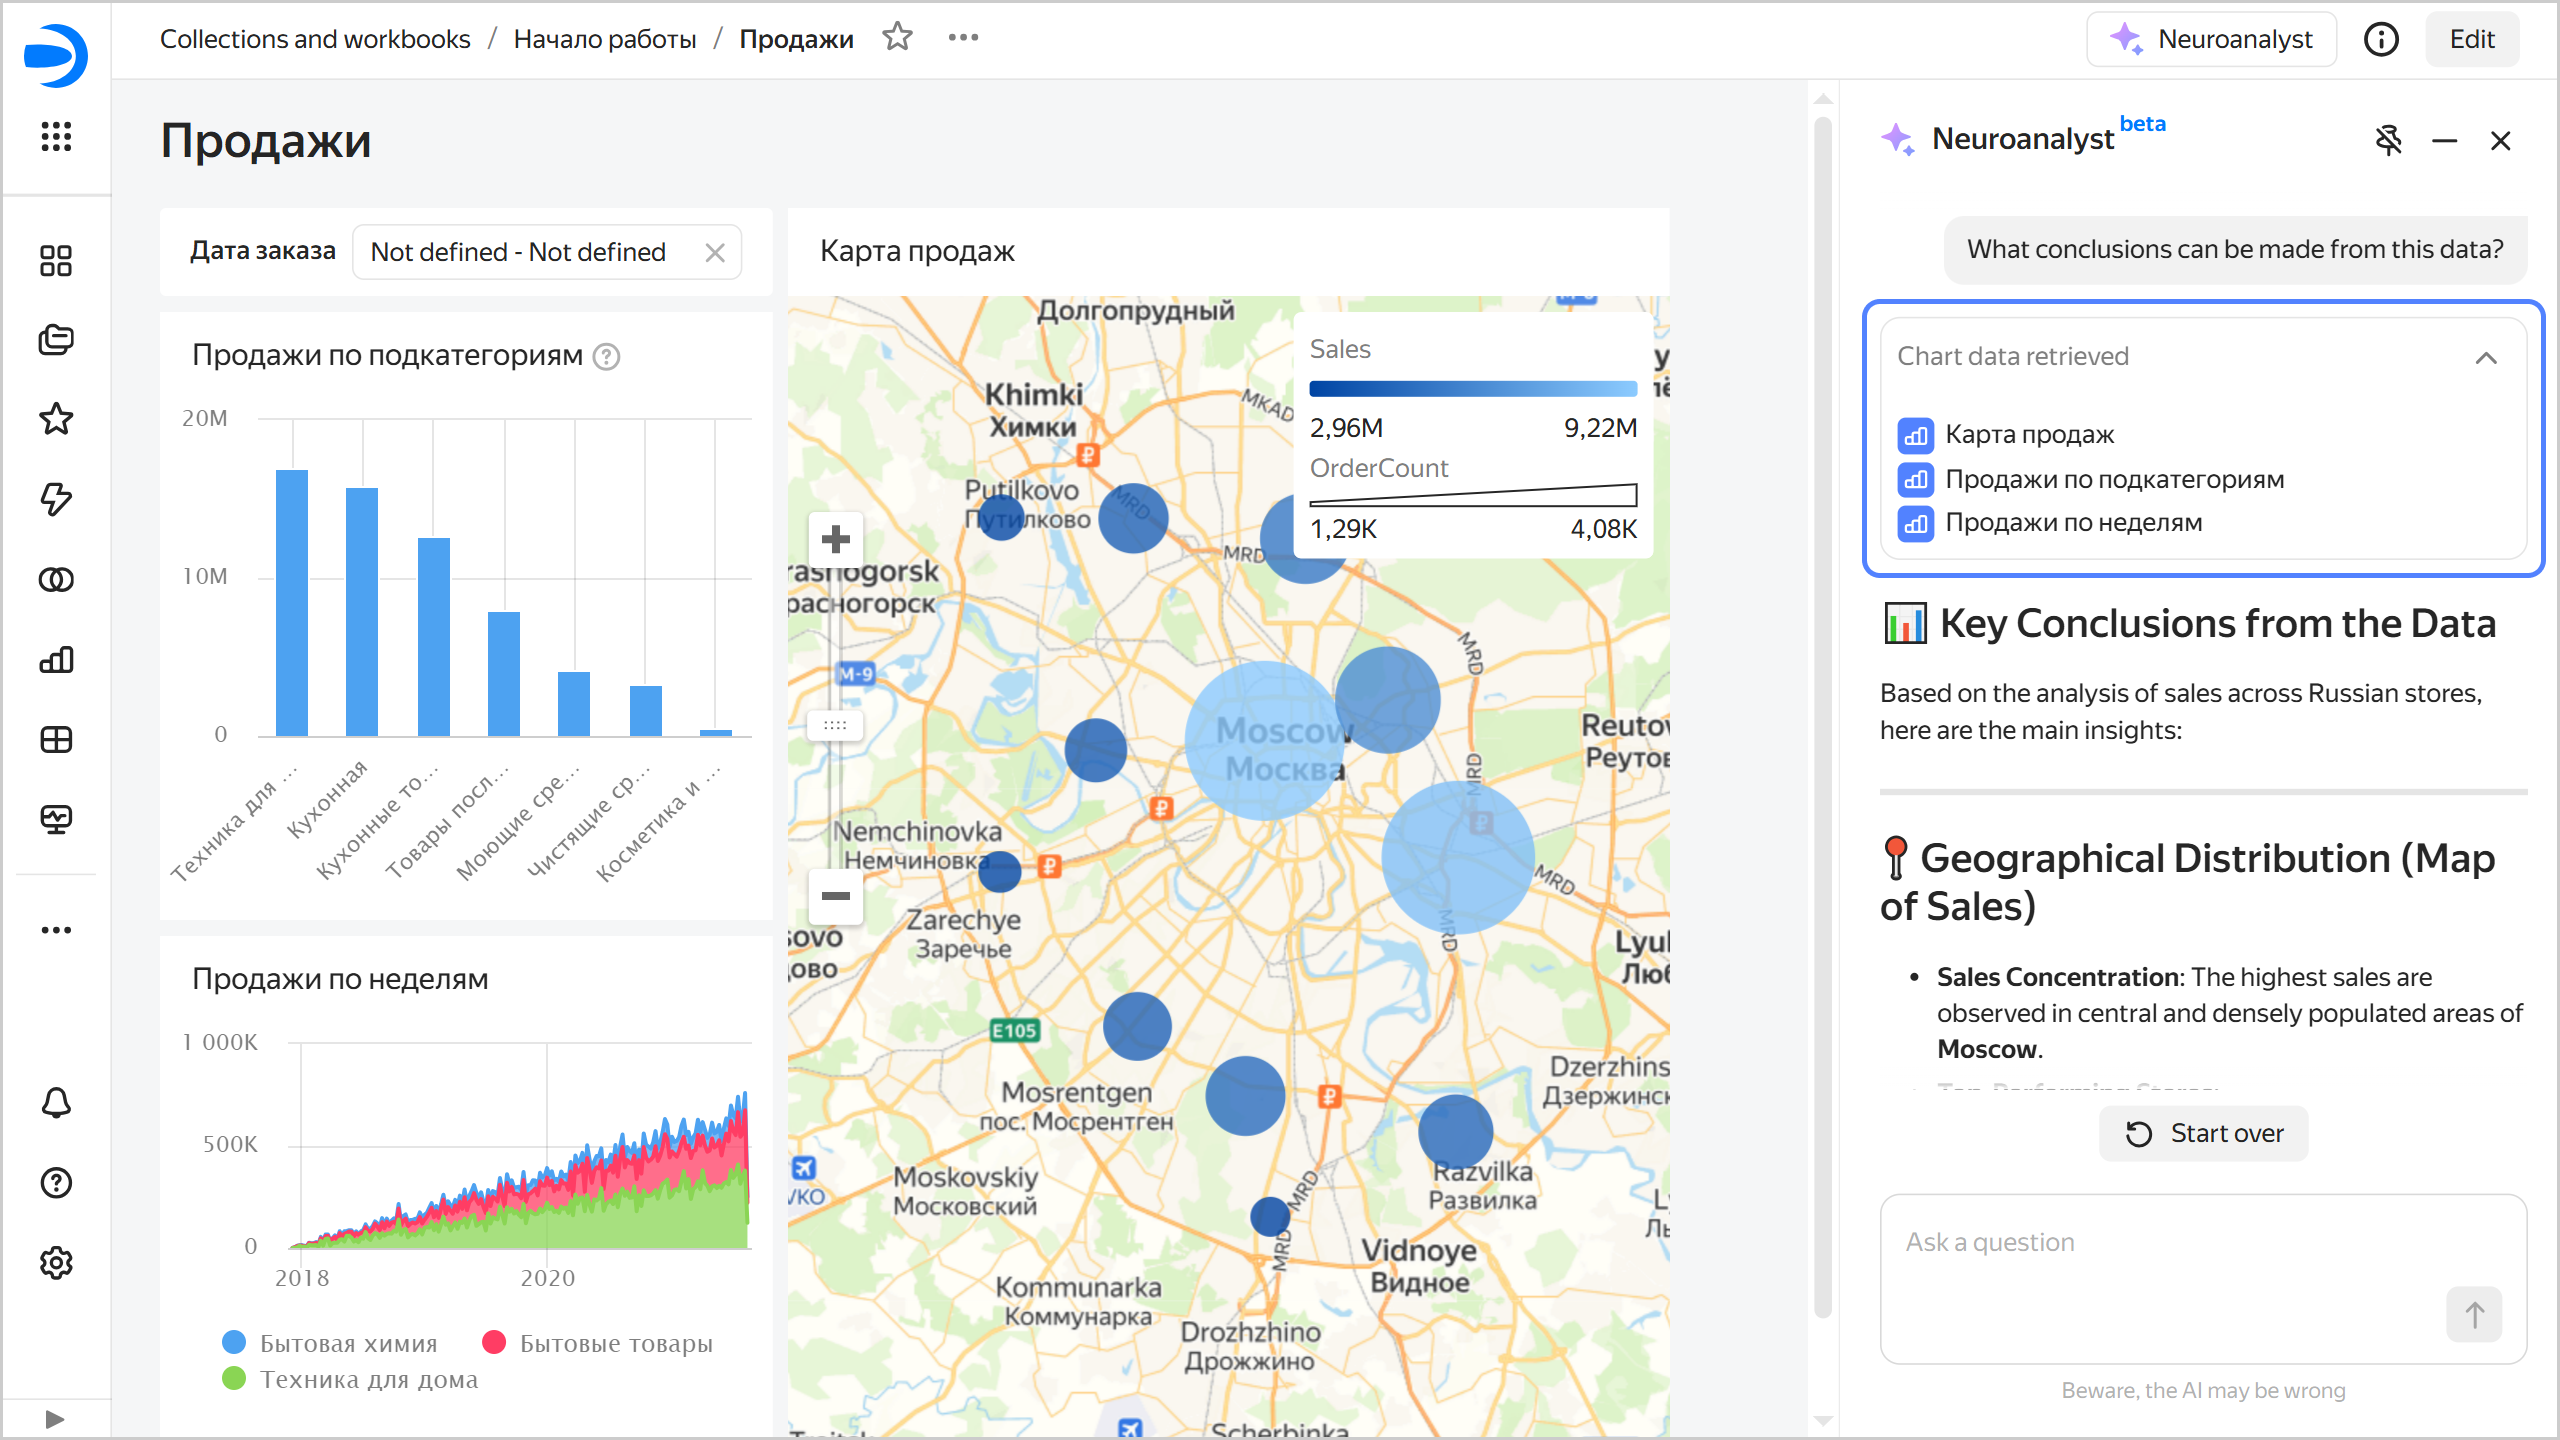Screen dimensions: 2560x1440
Task: Unpin the Neuroanalyst panel
Action: pyautogui.click(x=2388, y=140)
